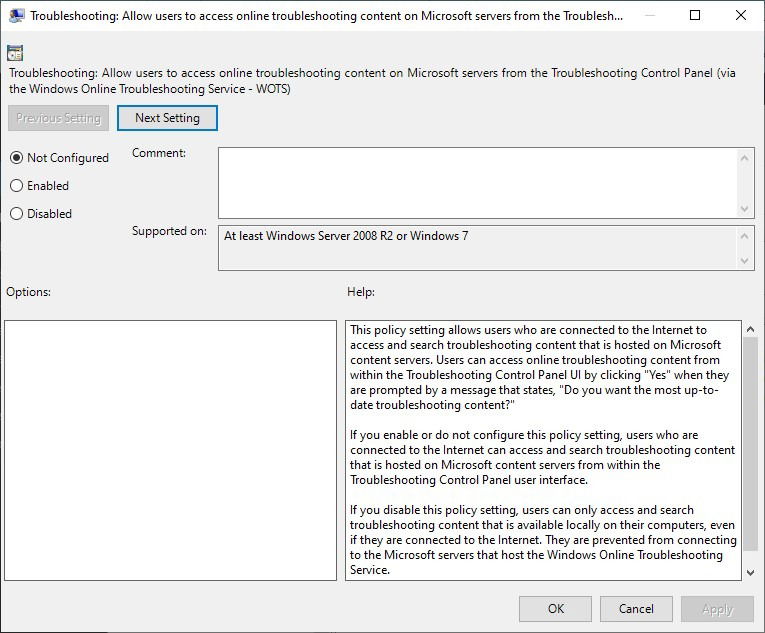Confirm with the OK button
The image size is (765, 633).
click(x=555, y=609)
